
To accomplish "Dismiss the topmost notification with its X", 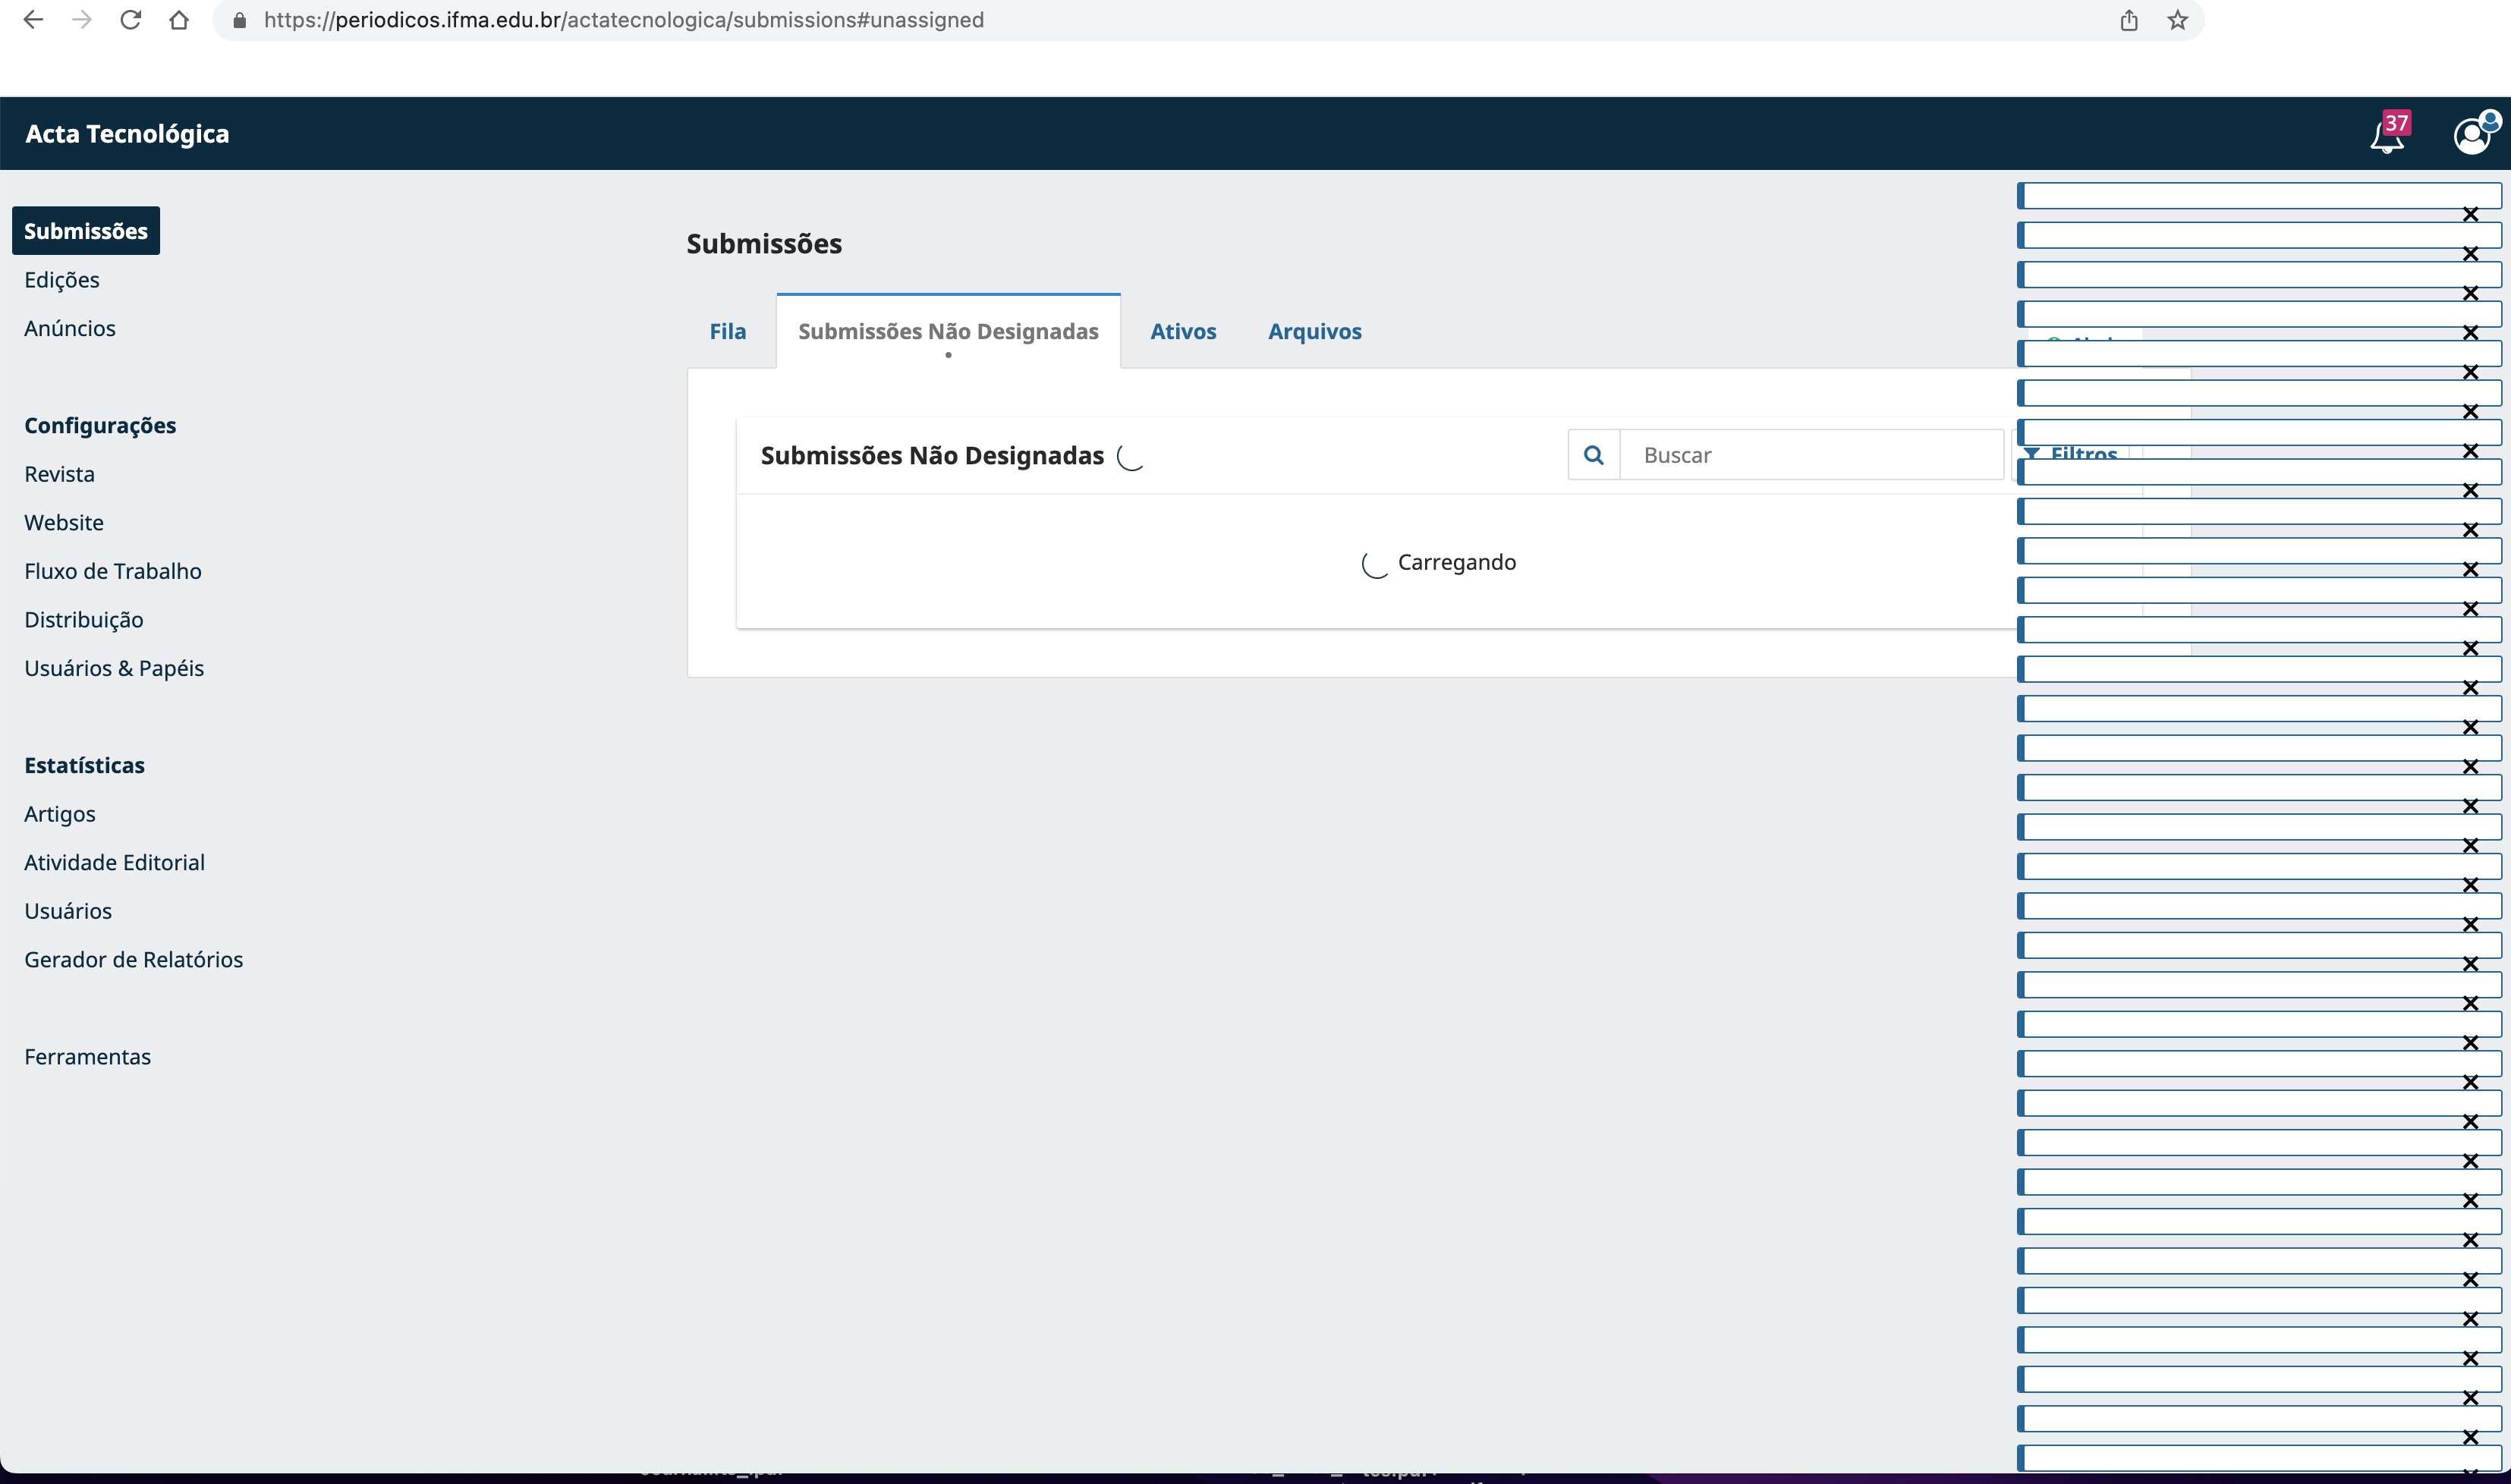I will pyautogui.click(x=2470, y=214).
